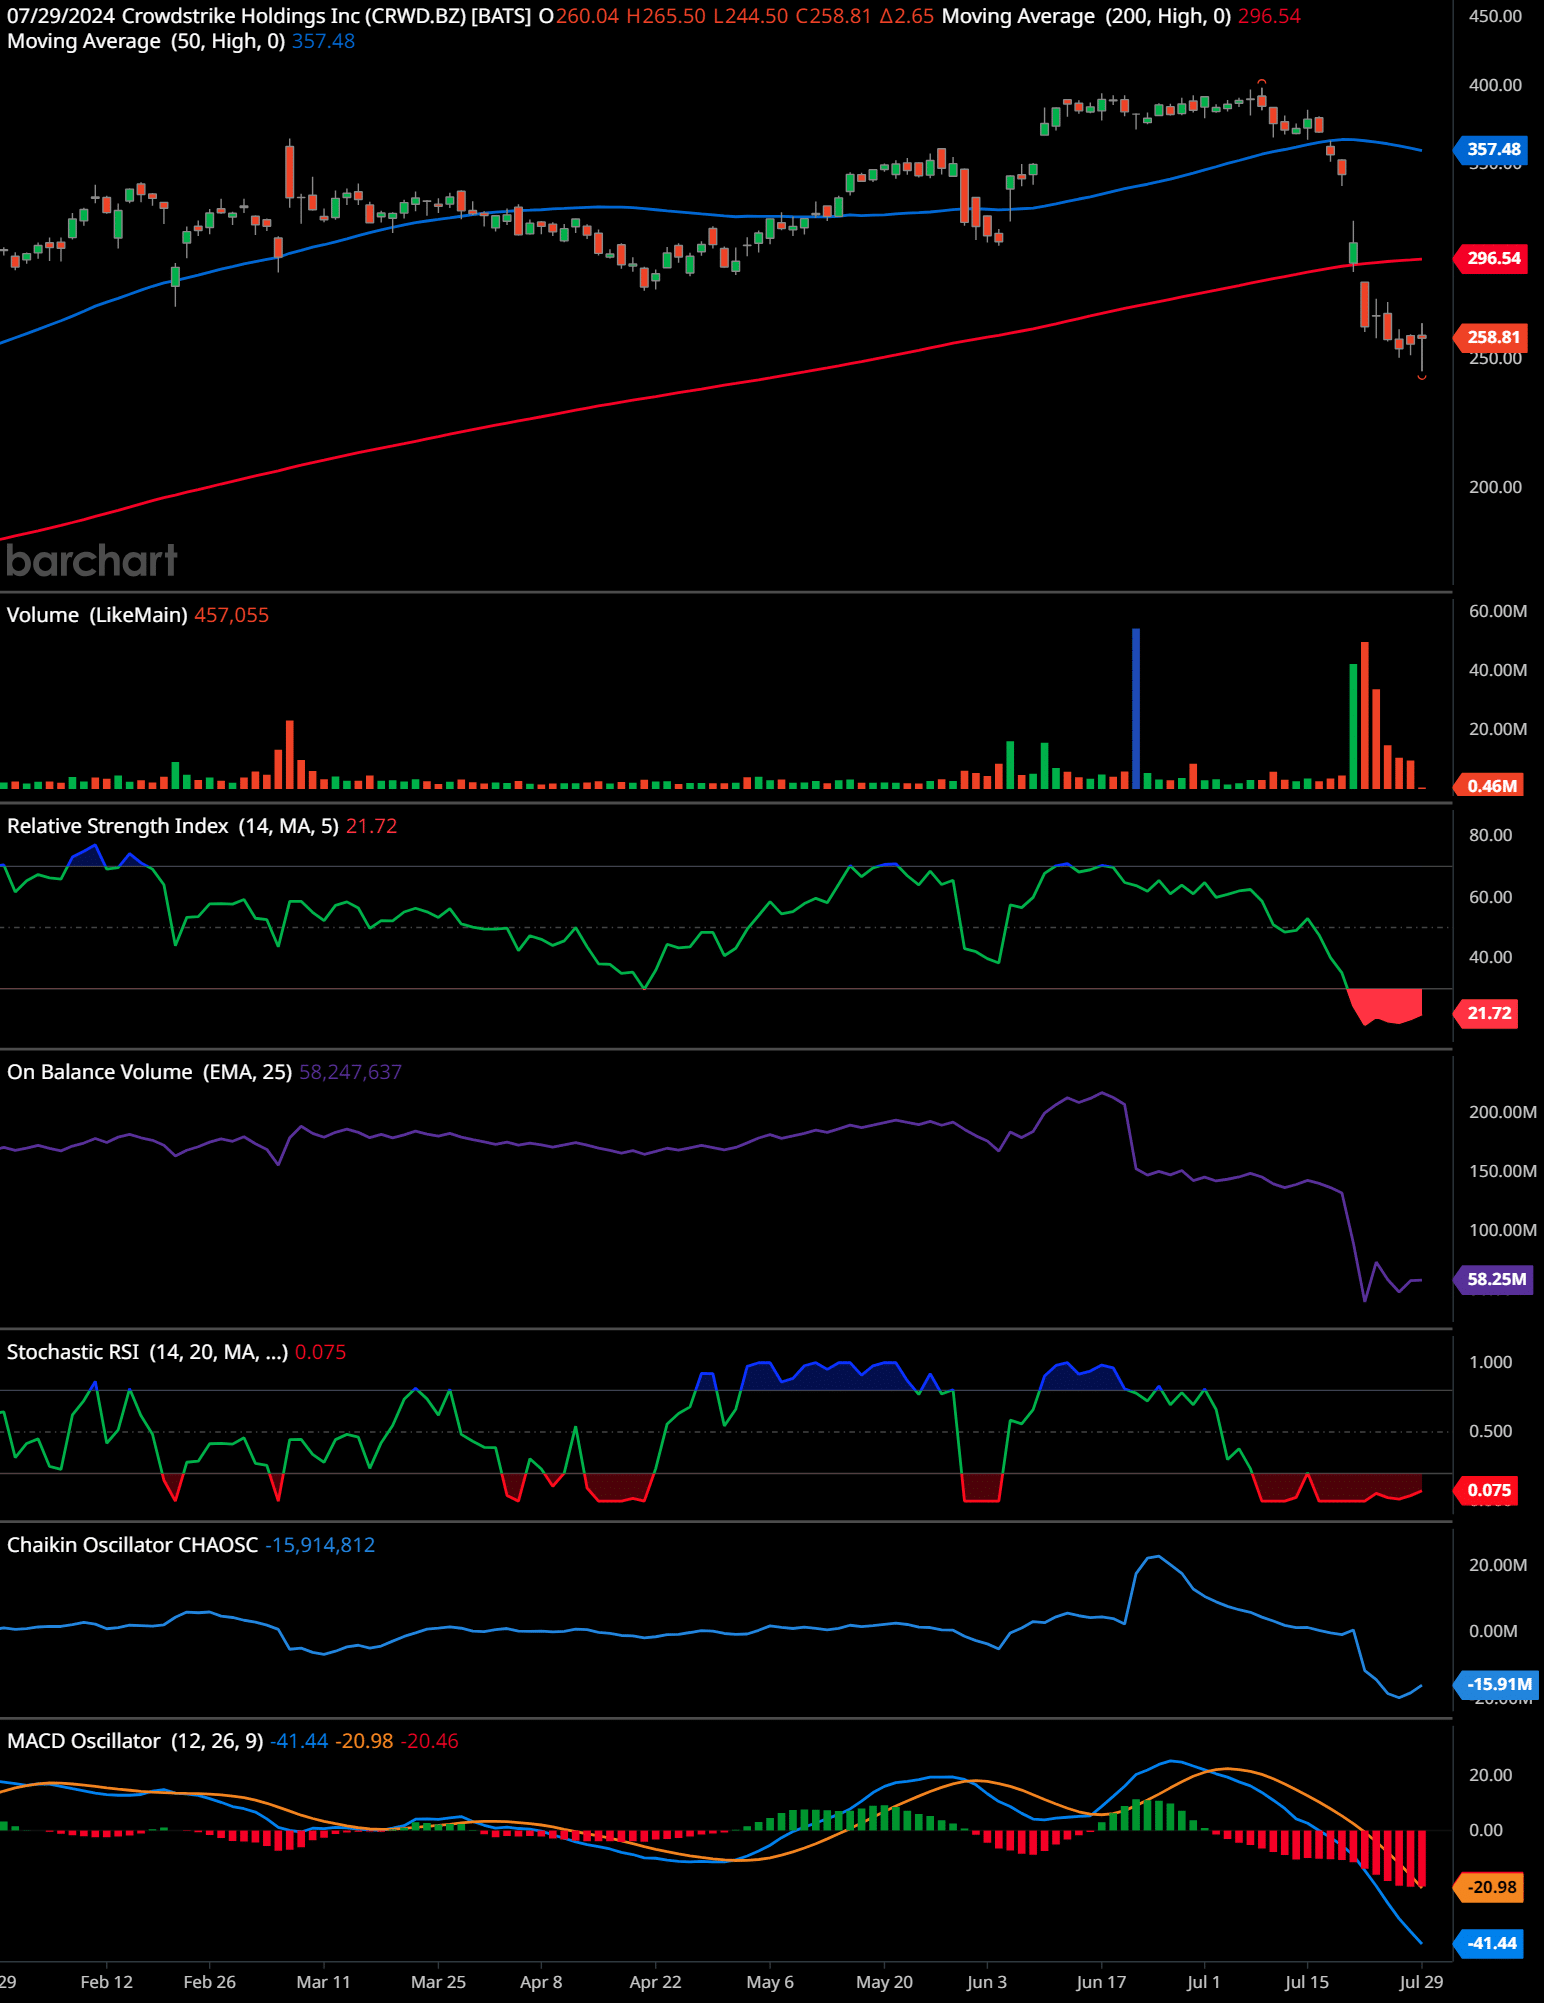Click the 450.00 price axis label

(x=1495, y=16)
